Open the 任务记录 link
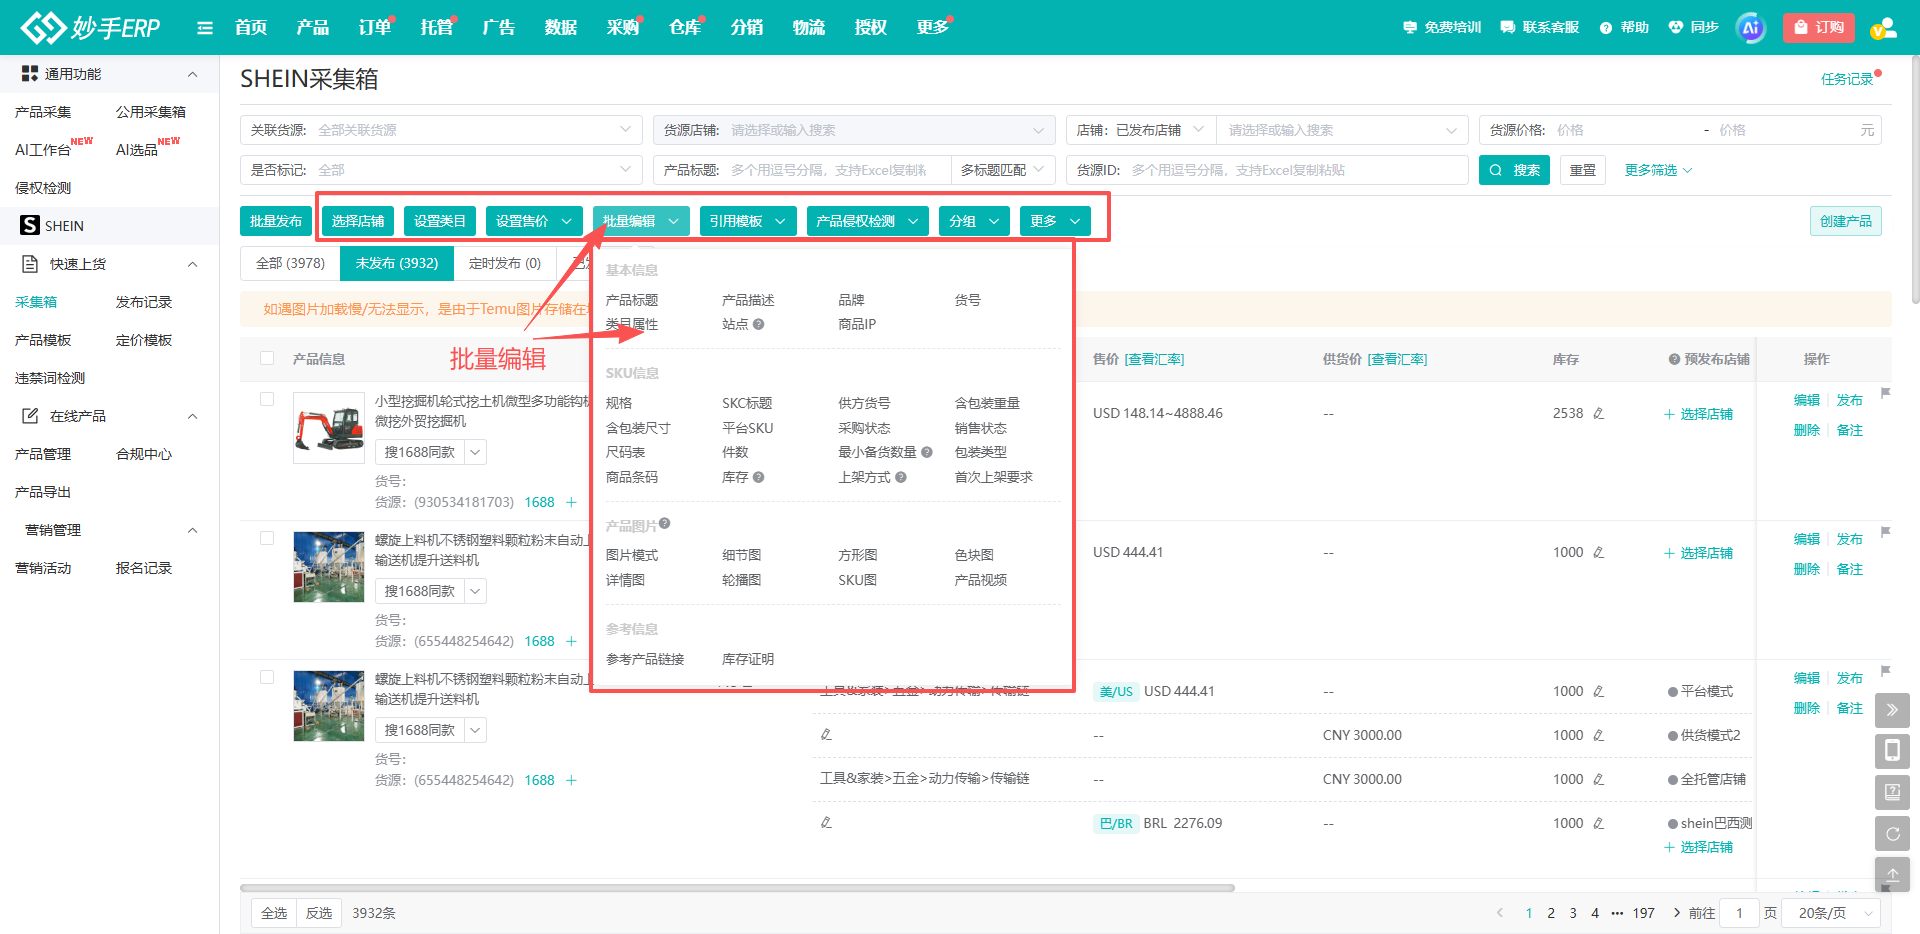 tap(1847, 79)
